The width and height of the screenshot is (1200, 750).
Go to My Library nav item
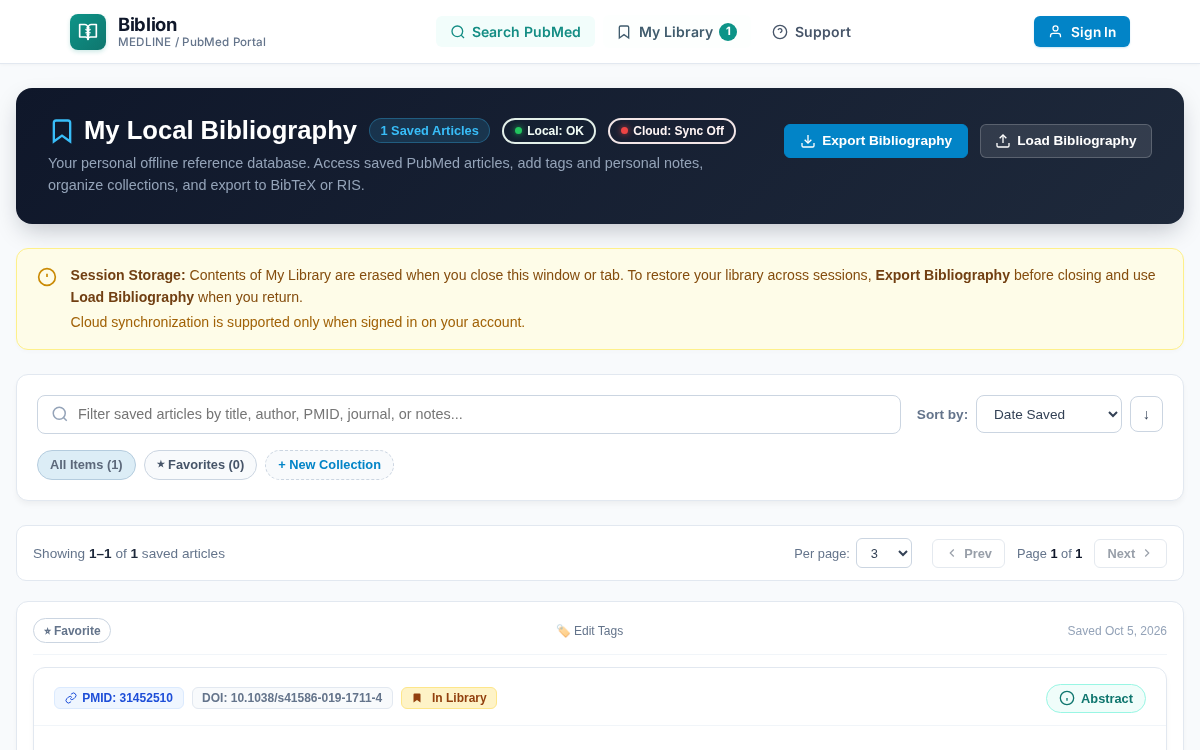[x=676, y=32]
